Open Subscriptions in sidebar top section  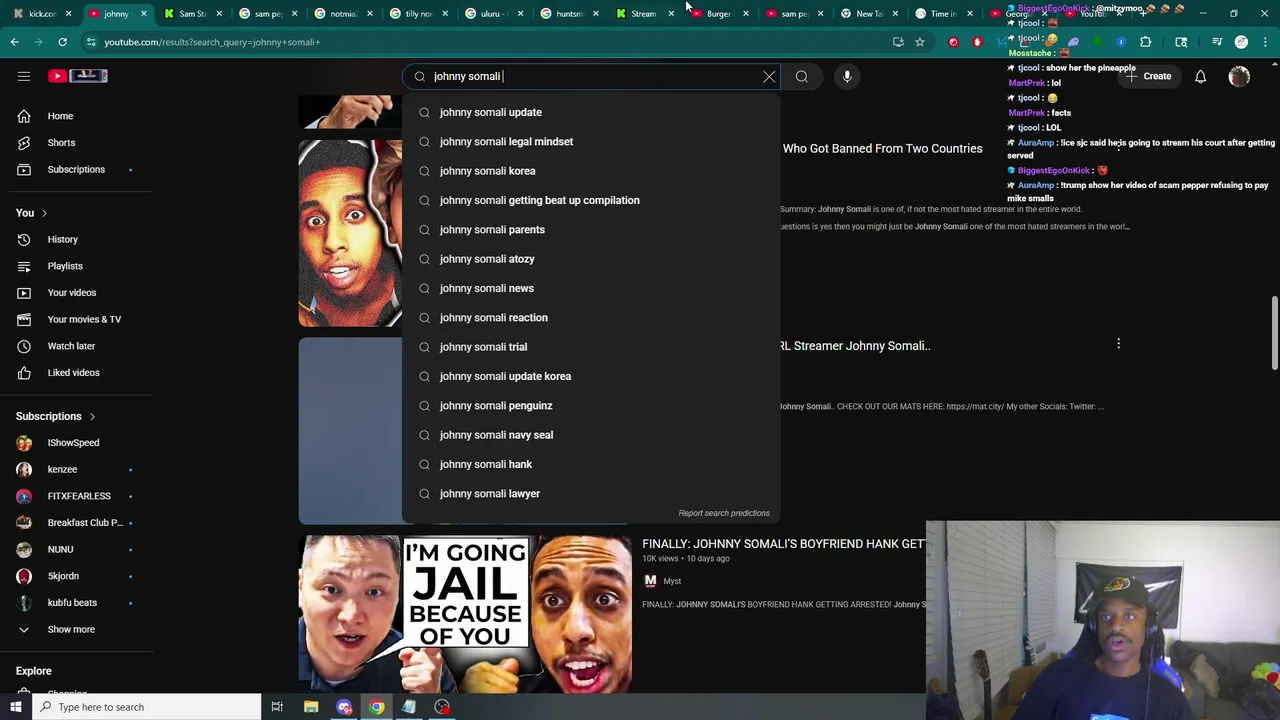pyautogui.click(x=76, y=169)
